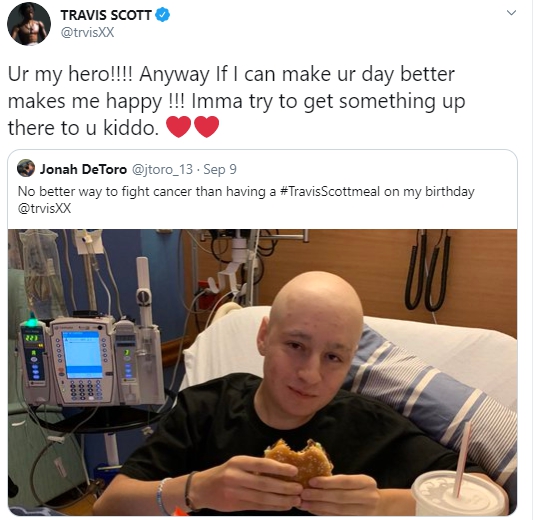Open the @jtoro_13 handle
This screenshot has height=520, width=535.
coord(162,169)
